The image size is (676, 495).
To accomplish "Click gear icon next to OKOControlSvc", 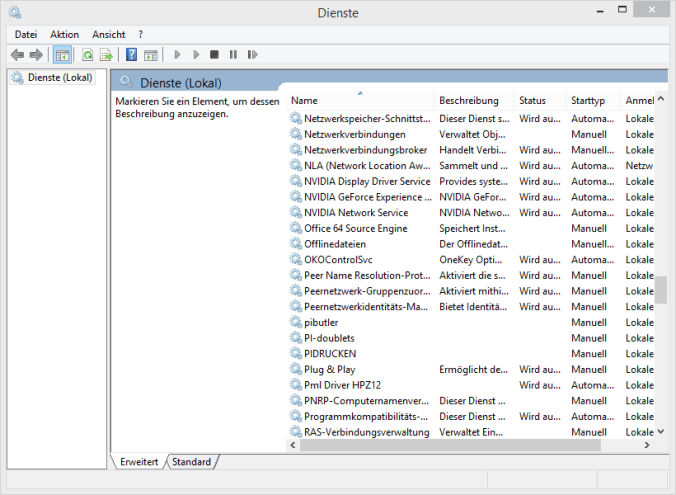I will 295,260.
